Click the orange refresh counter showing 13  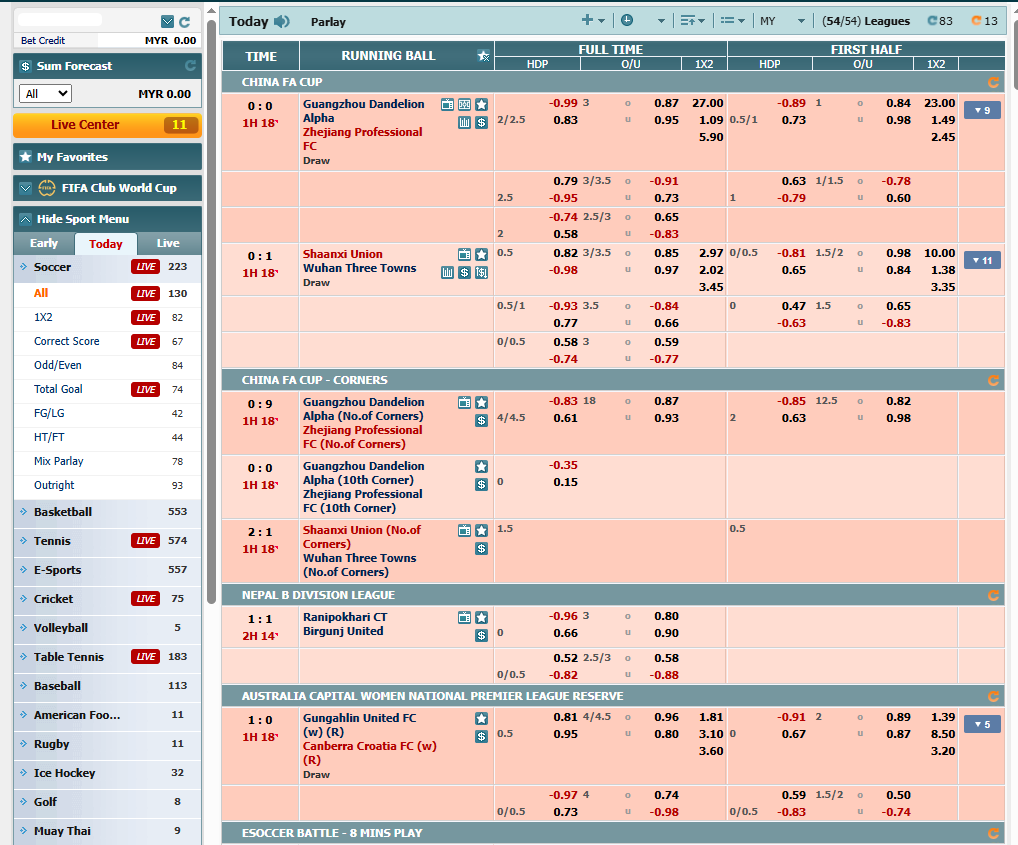(984, 20)
